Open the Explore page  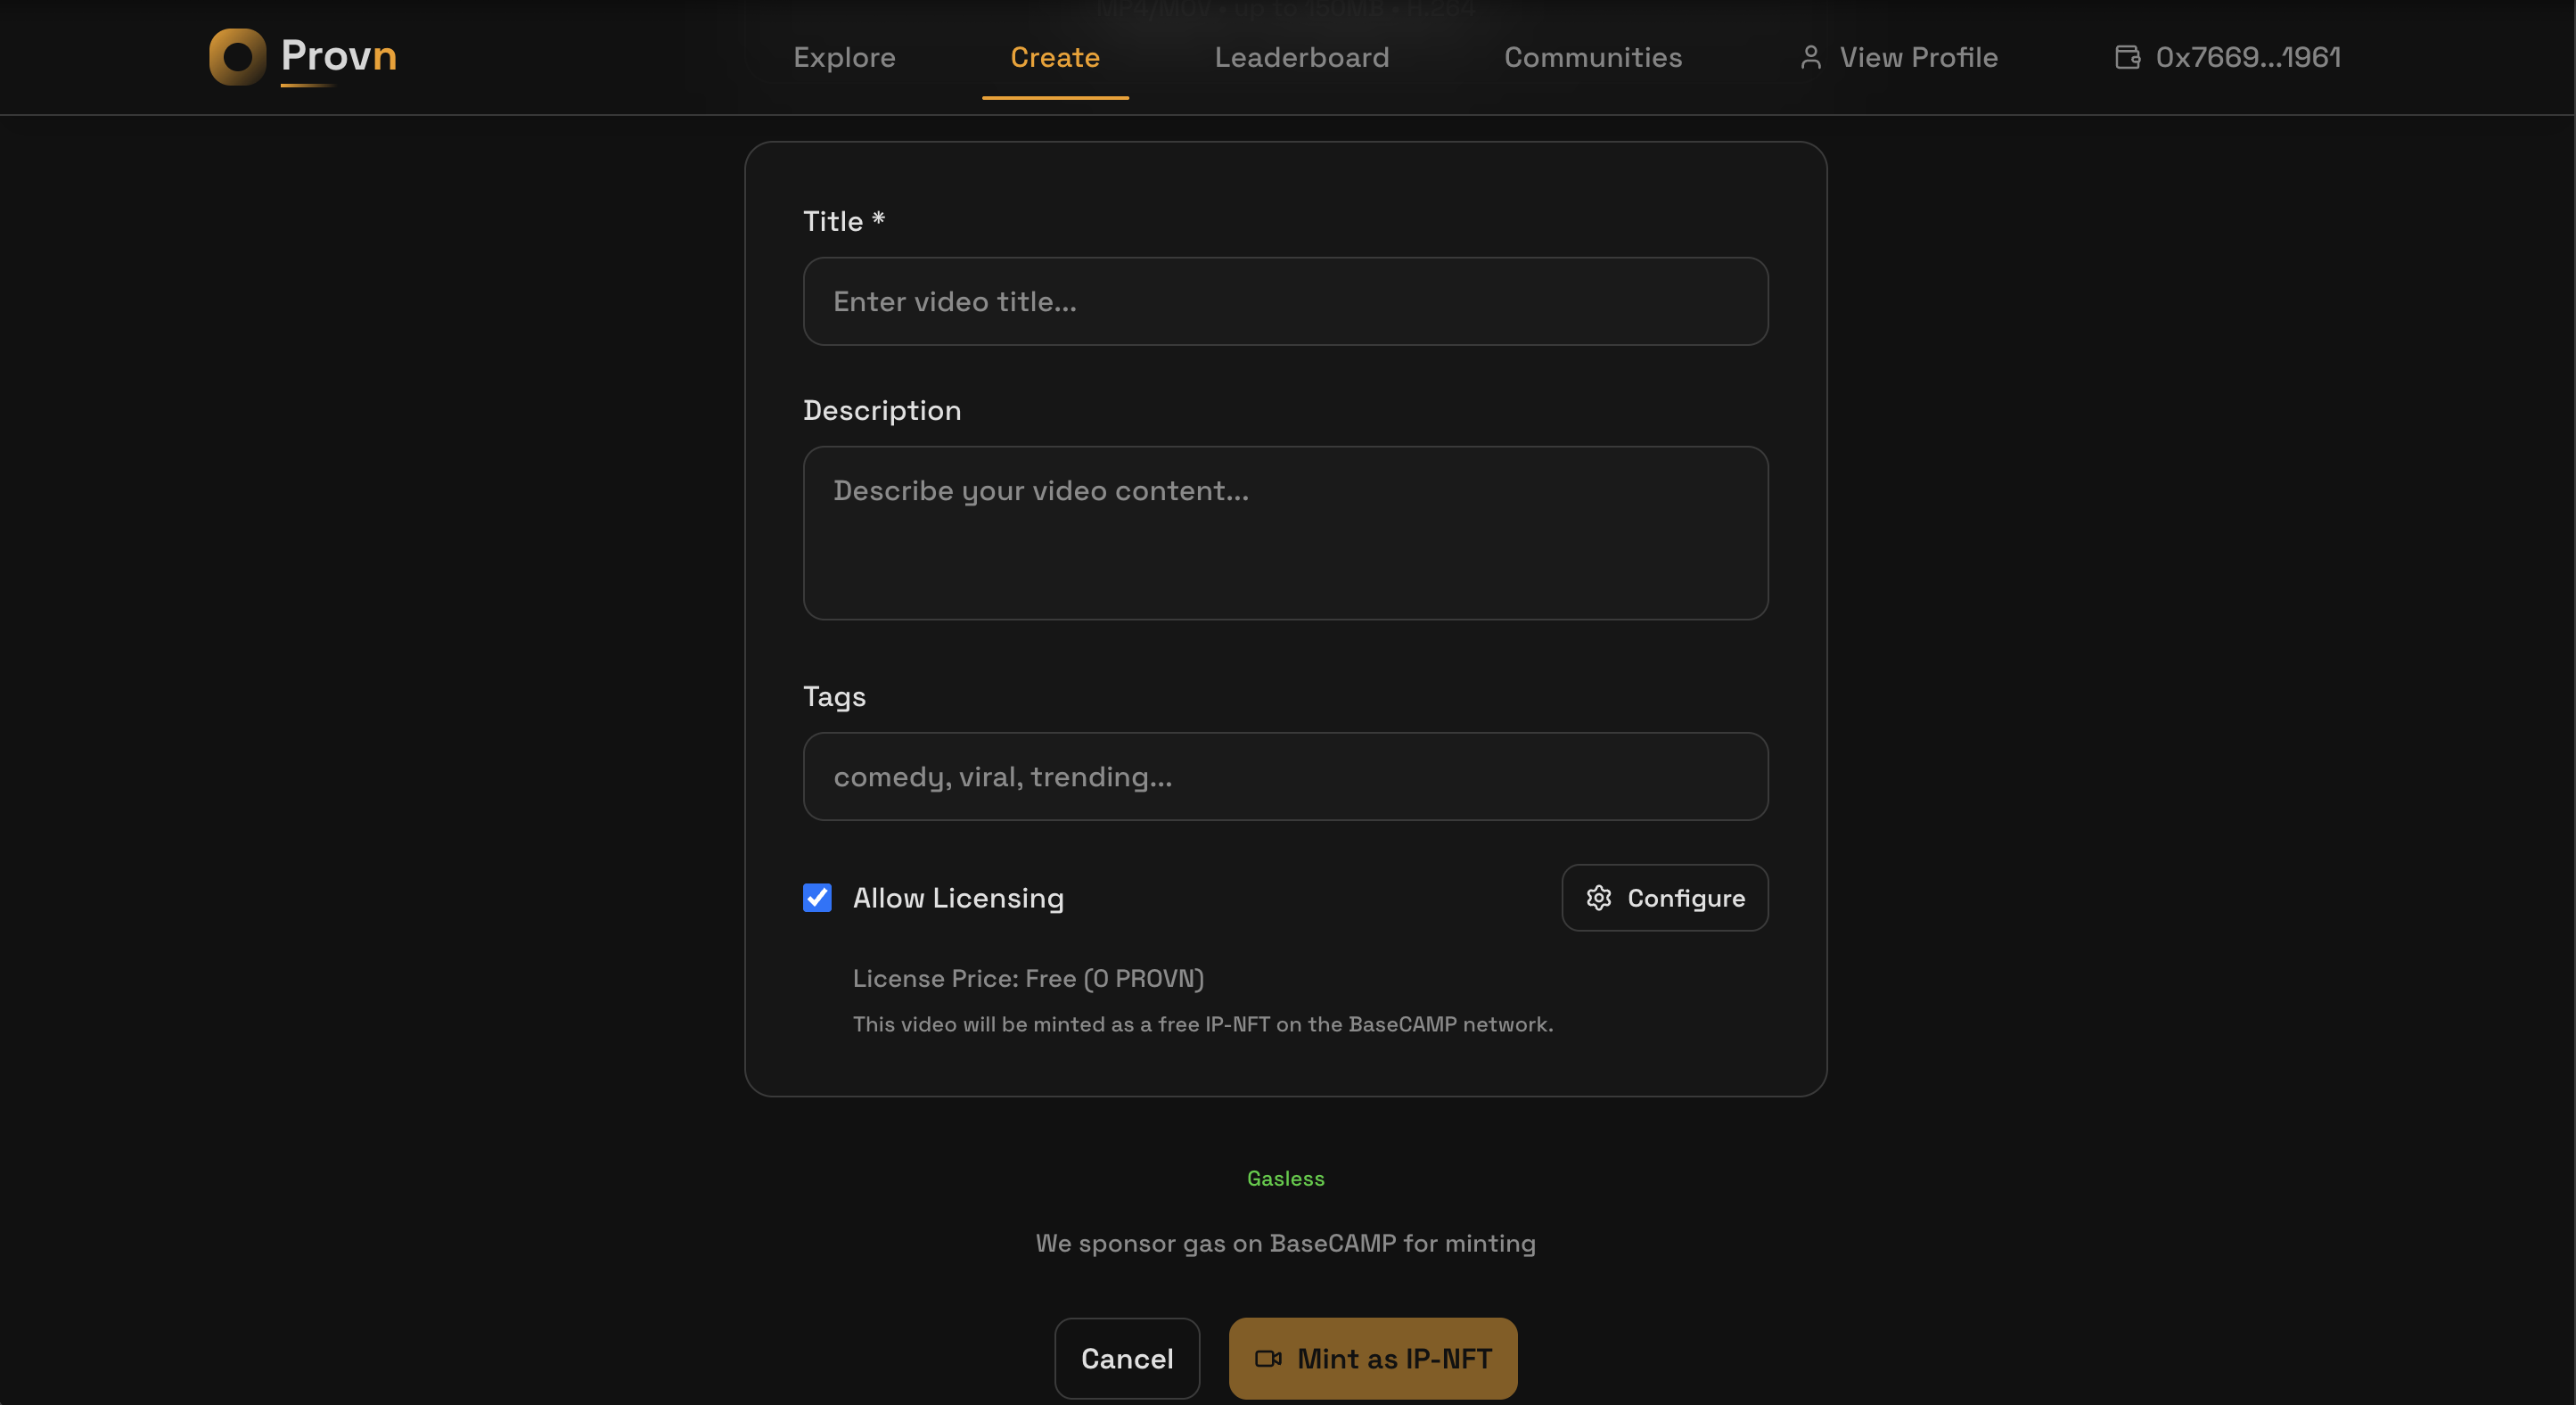coord(844,58)
